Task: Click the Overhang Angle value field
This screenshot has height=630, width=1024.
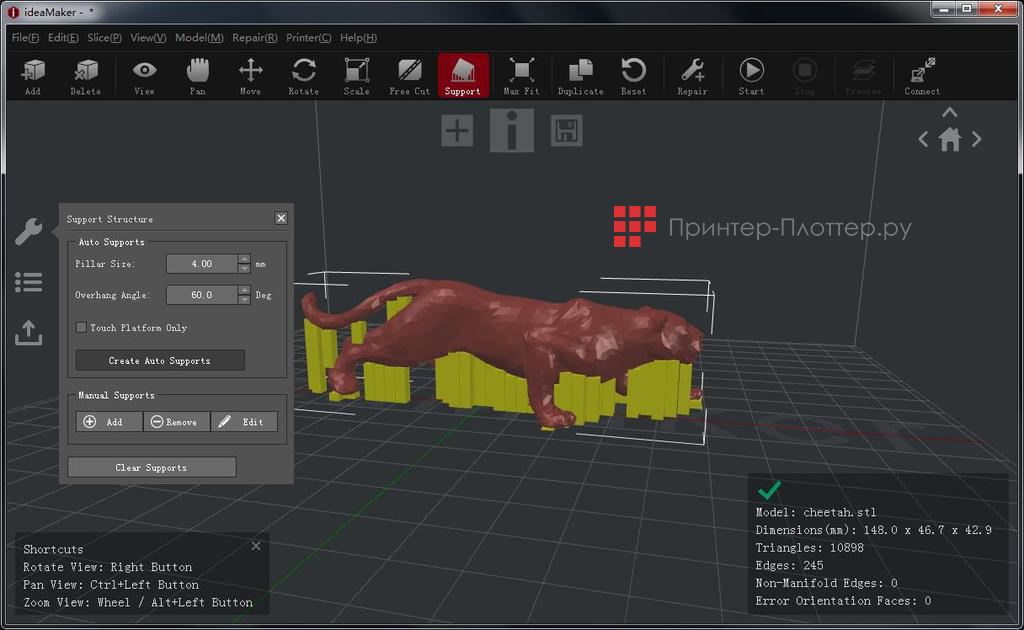Action: coord(200,294)
